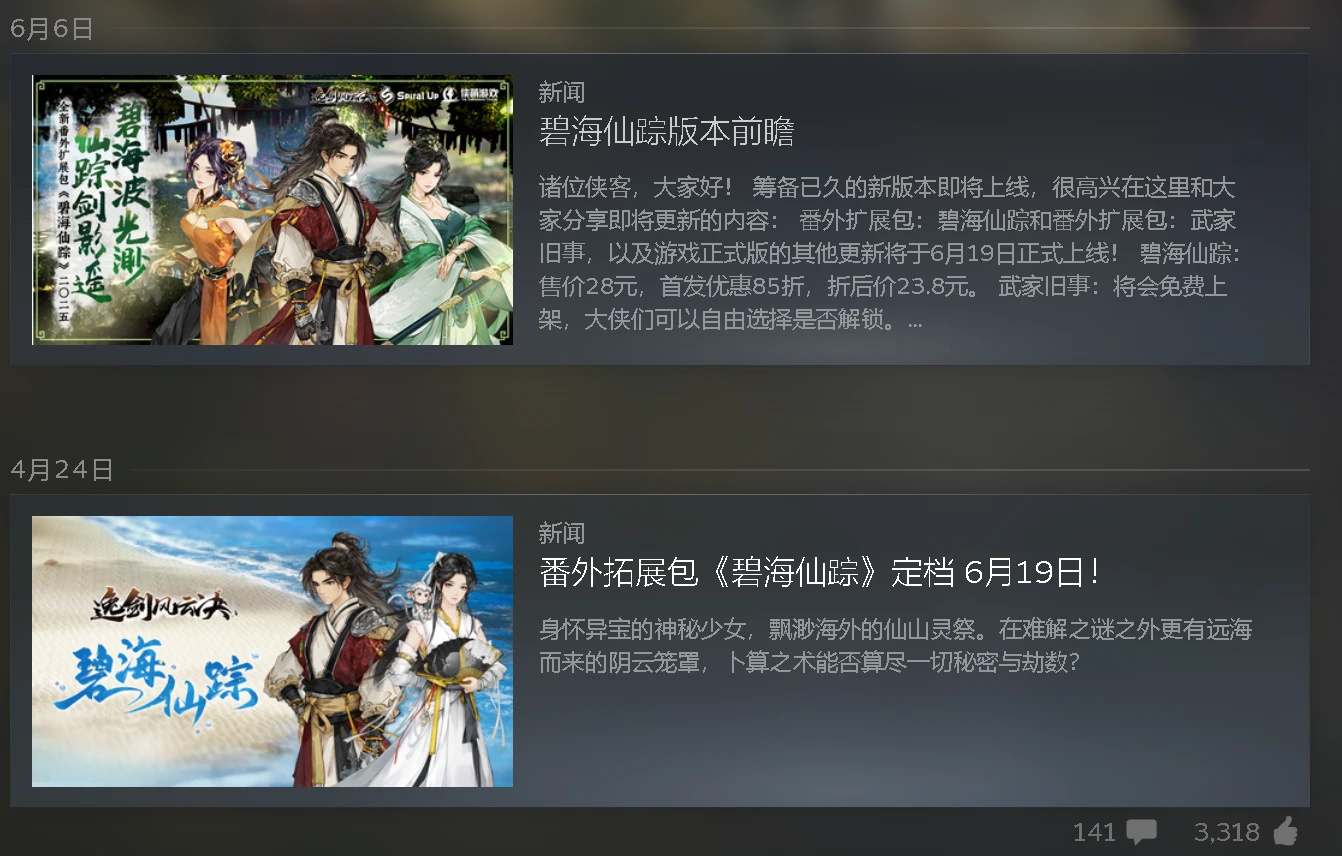Viewport: 1342px width, 856px height.
Task: Click the 诸位侠客 summary paragraph
Action: tap(888, 254)
